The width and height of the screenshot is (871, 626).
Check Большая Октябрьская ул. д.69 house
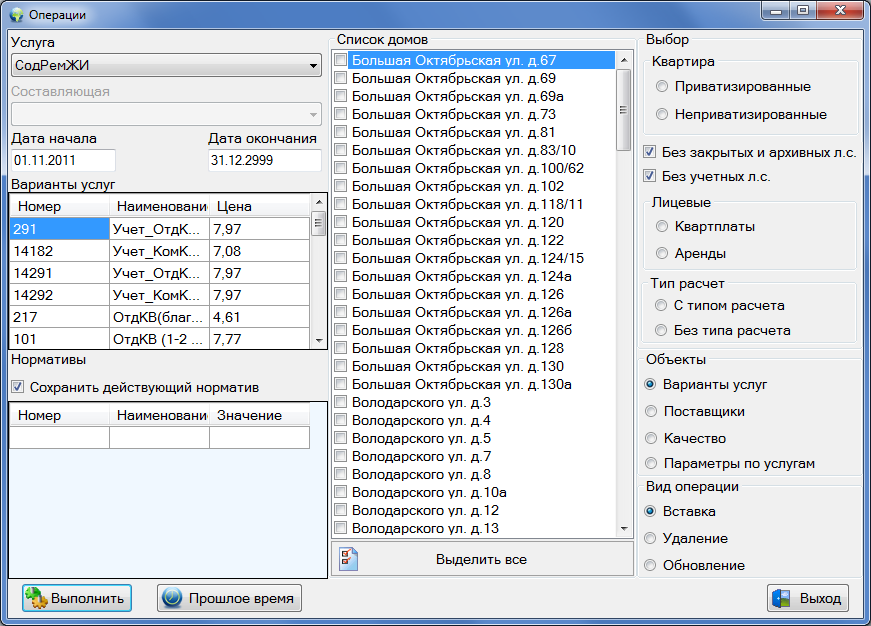coord(341,78)
